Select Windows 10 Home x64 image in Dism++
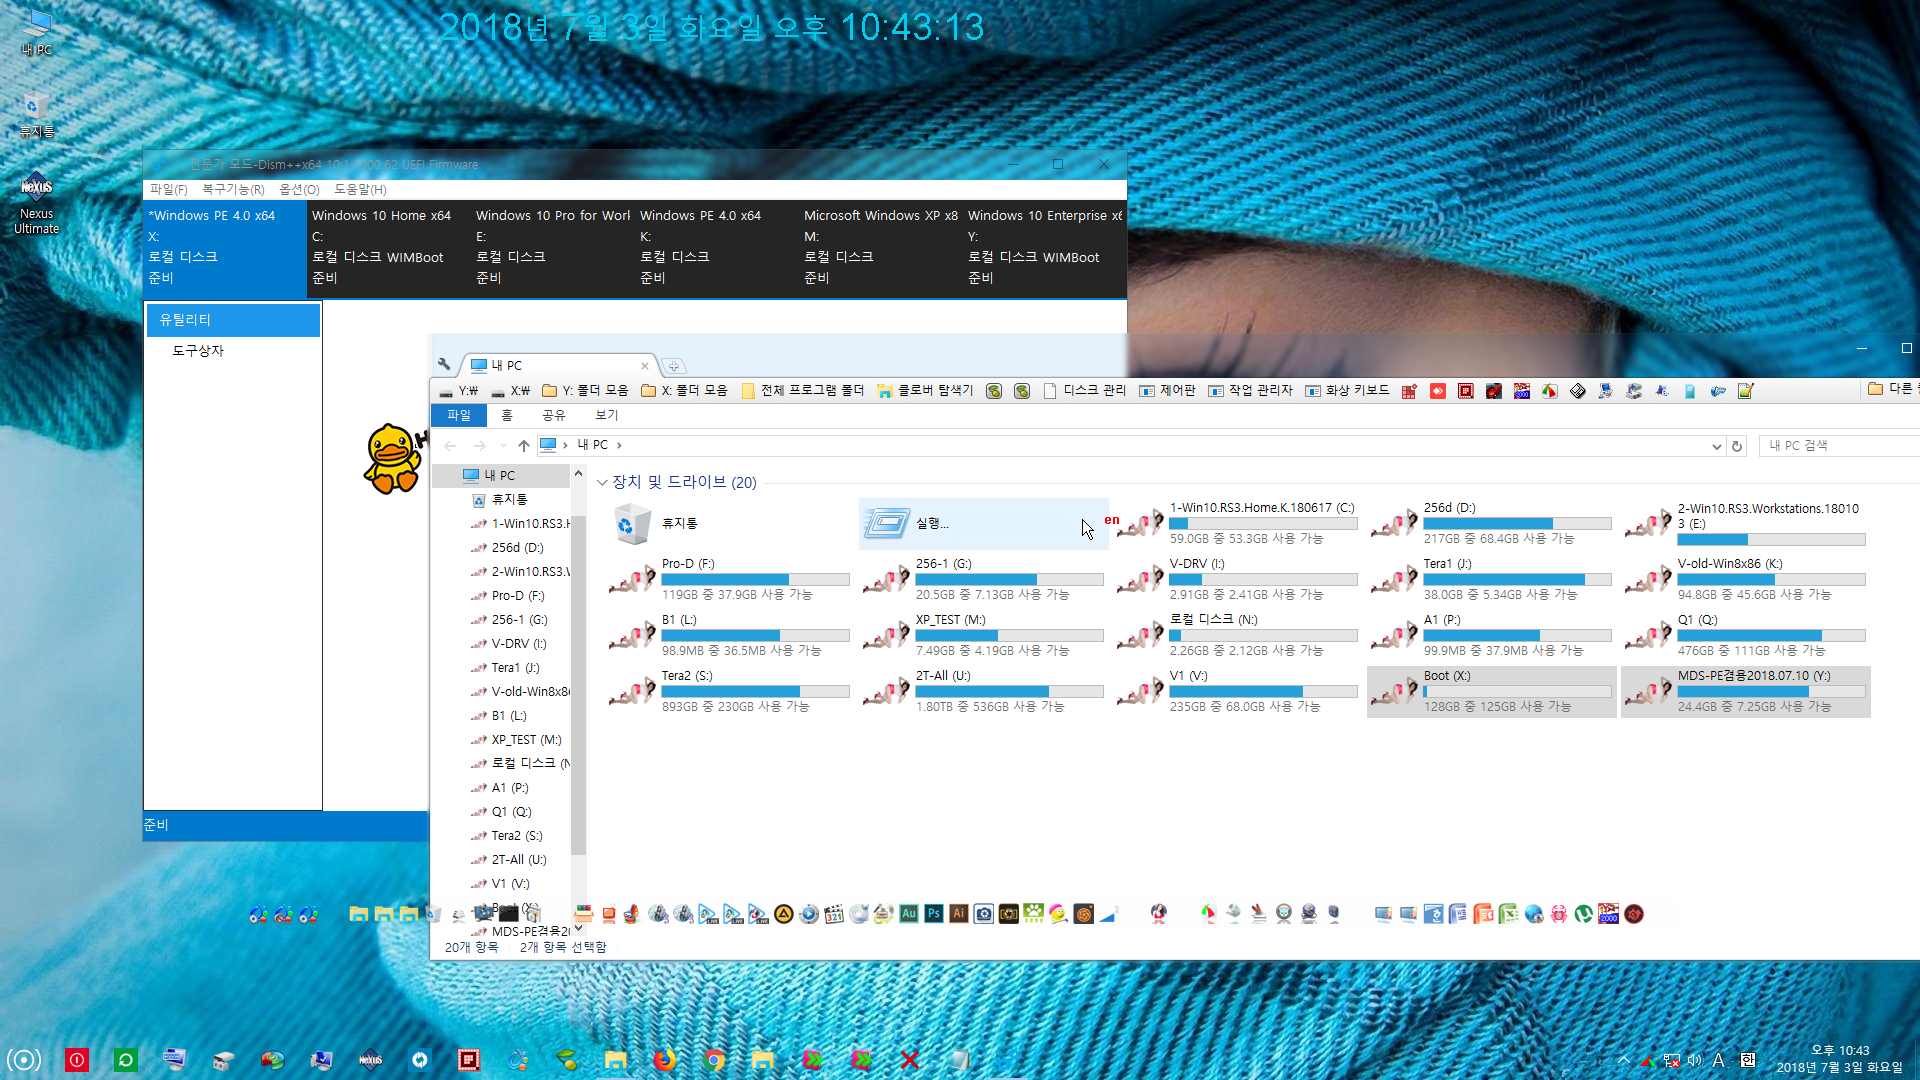This screenshot has width=1920, height=1080. point(389,247)
